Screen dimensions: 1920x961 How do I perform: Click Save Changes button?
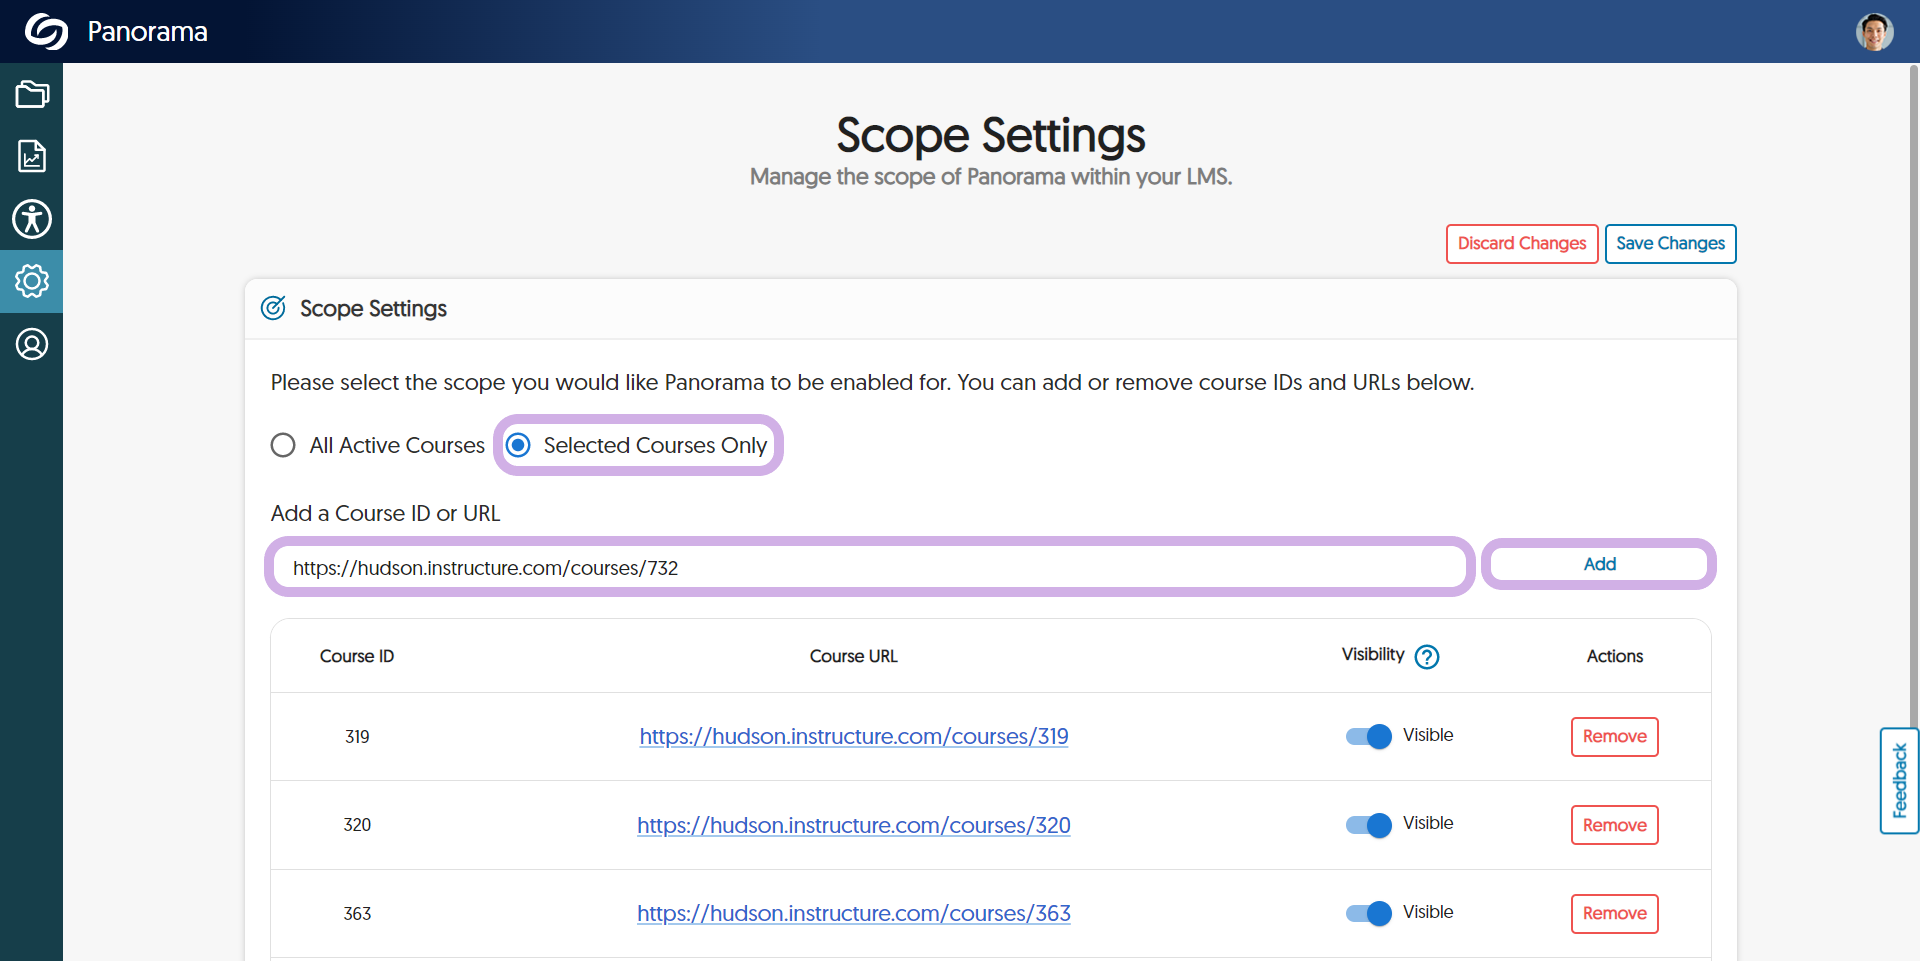[1670, 244]
